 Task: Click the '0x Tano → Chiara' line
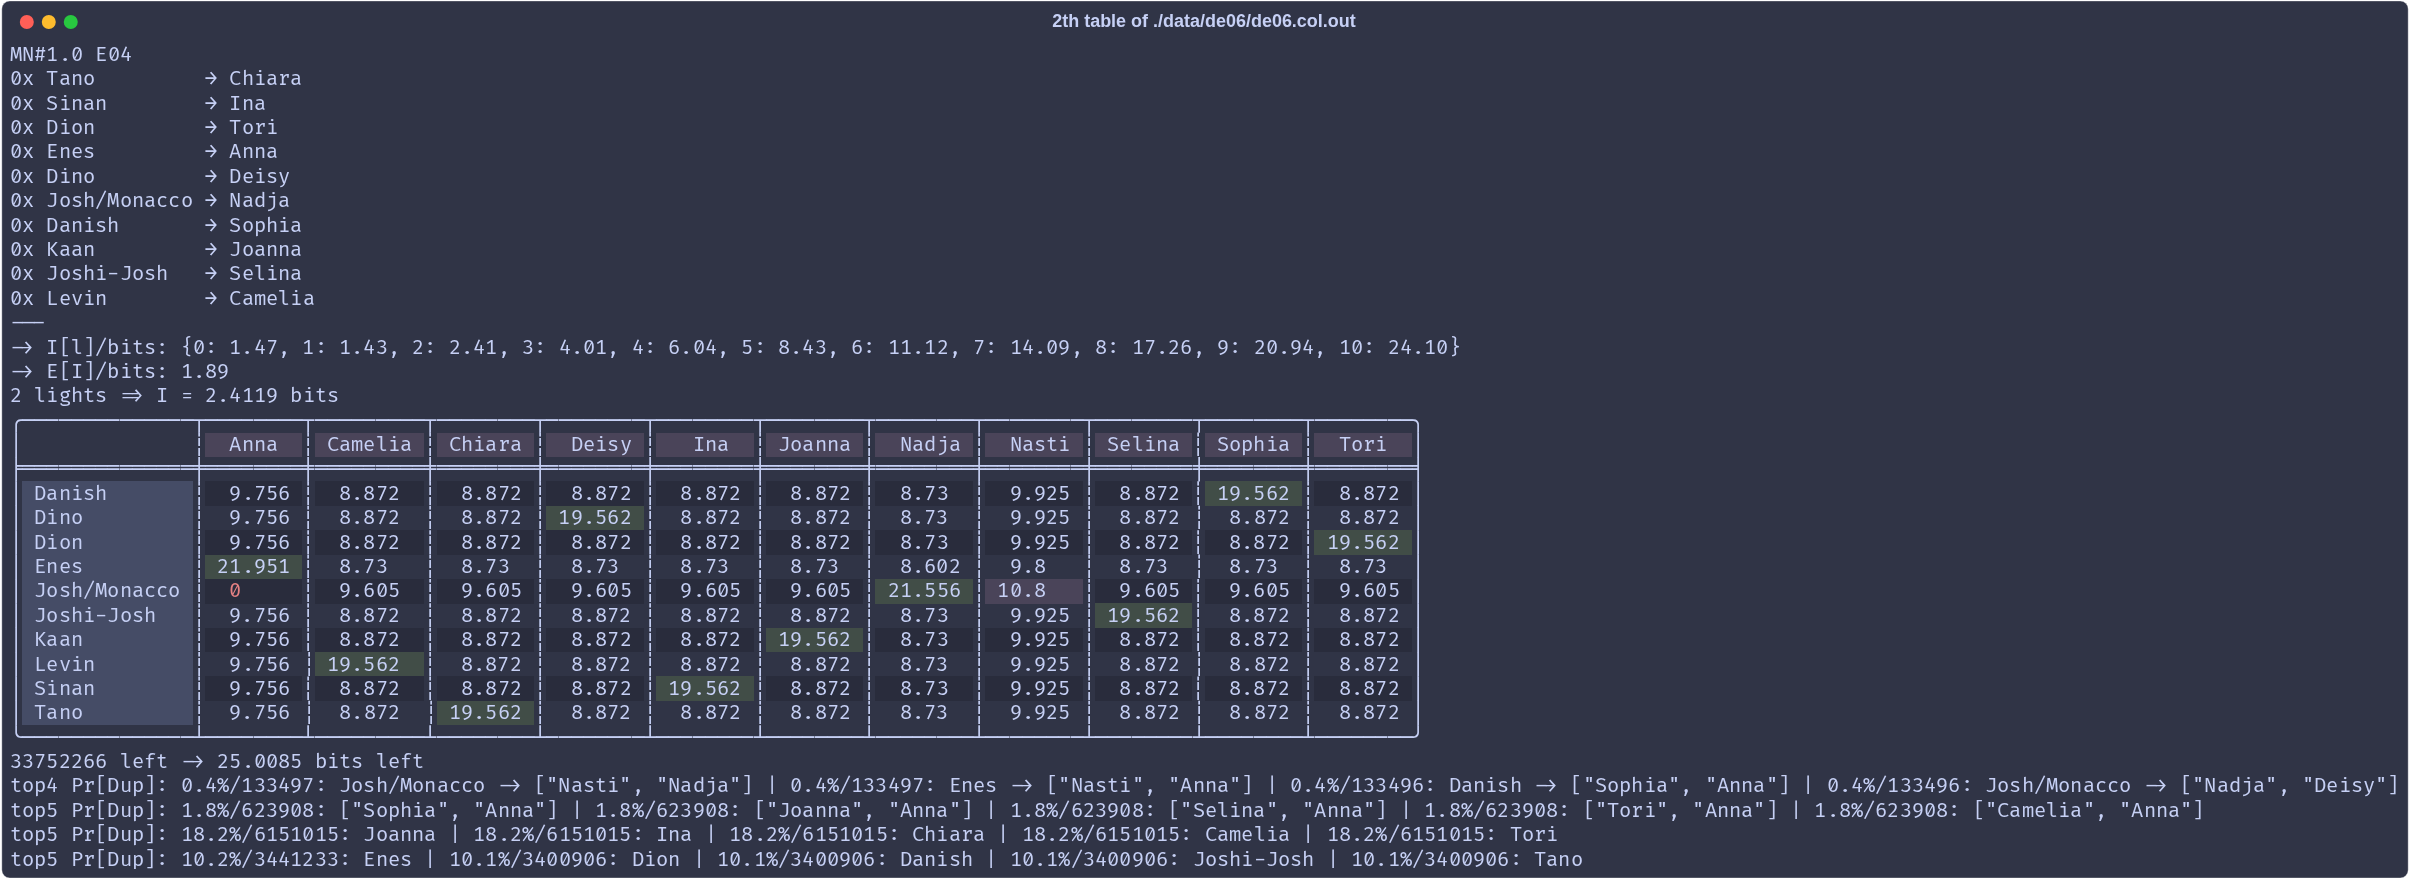tap(156, 78)
